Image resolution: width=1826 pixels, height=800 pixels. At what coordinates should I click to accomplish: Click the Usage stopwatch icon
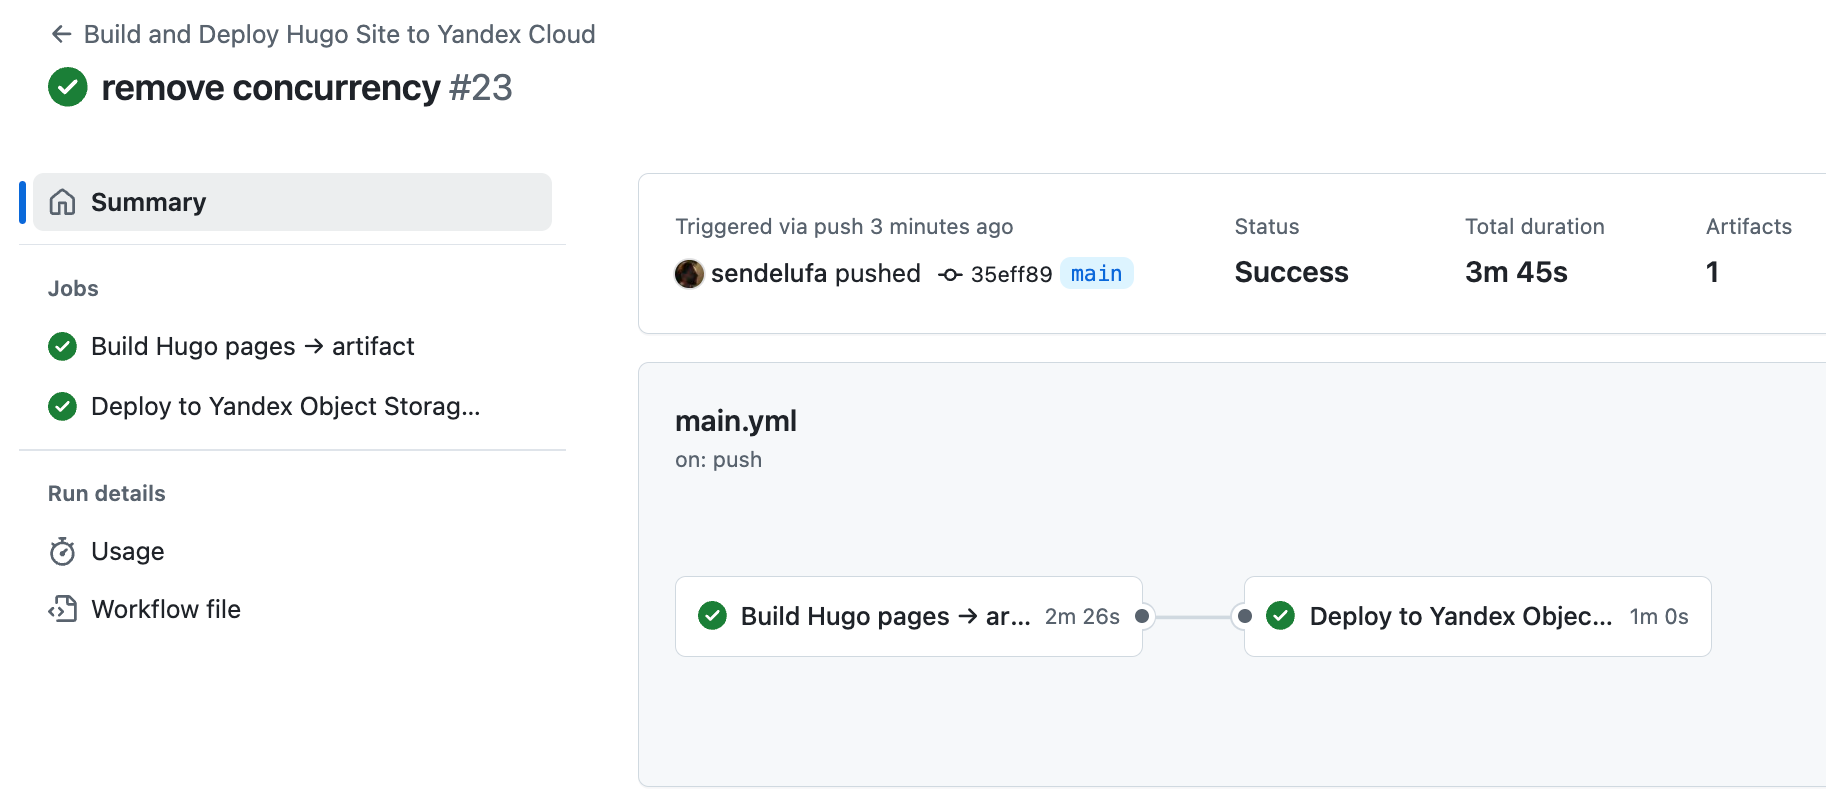[62, 551]
